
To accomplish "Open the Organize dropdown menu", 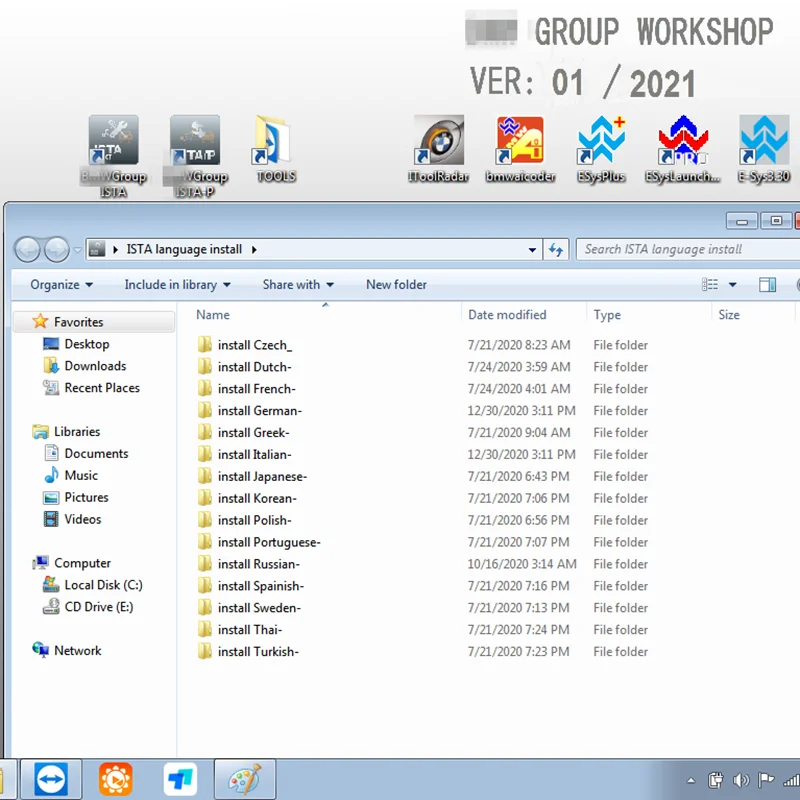I will (x=61, y=285).
